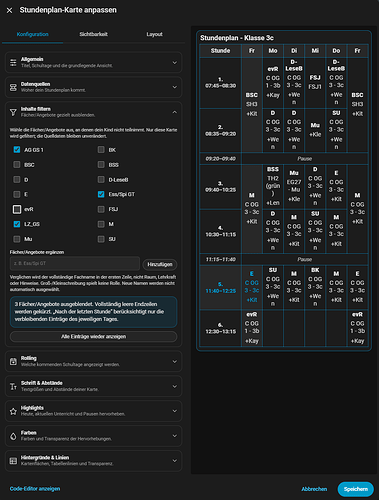This screenshot has width=379, height=500.
Task: Collapse the Inhalte filtern section chevron
Action: point(174,112)
